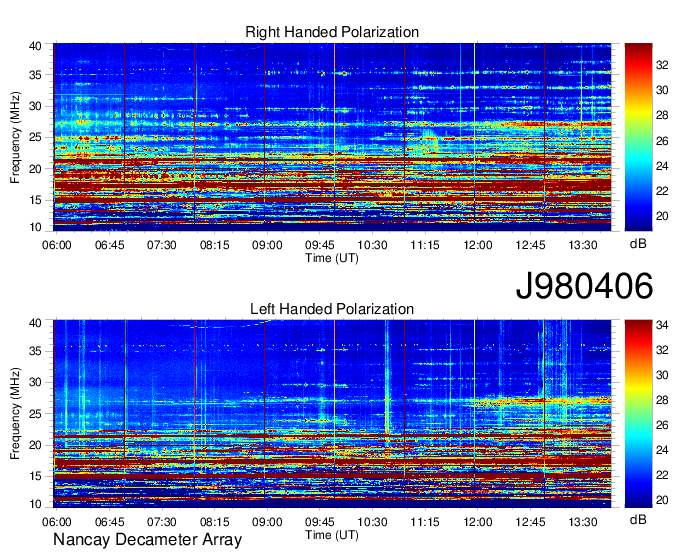Screen dimensions: 680x552
Task: Click the 20 MHz tick of right-handed plot
Action: coord(35,169)
